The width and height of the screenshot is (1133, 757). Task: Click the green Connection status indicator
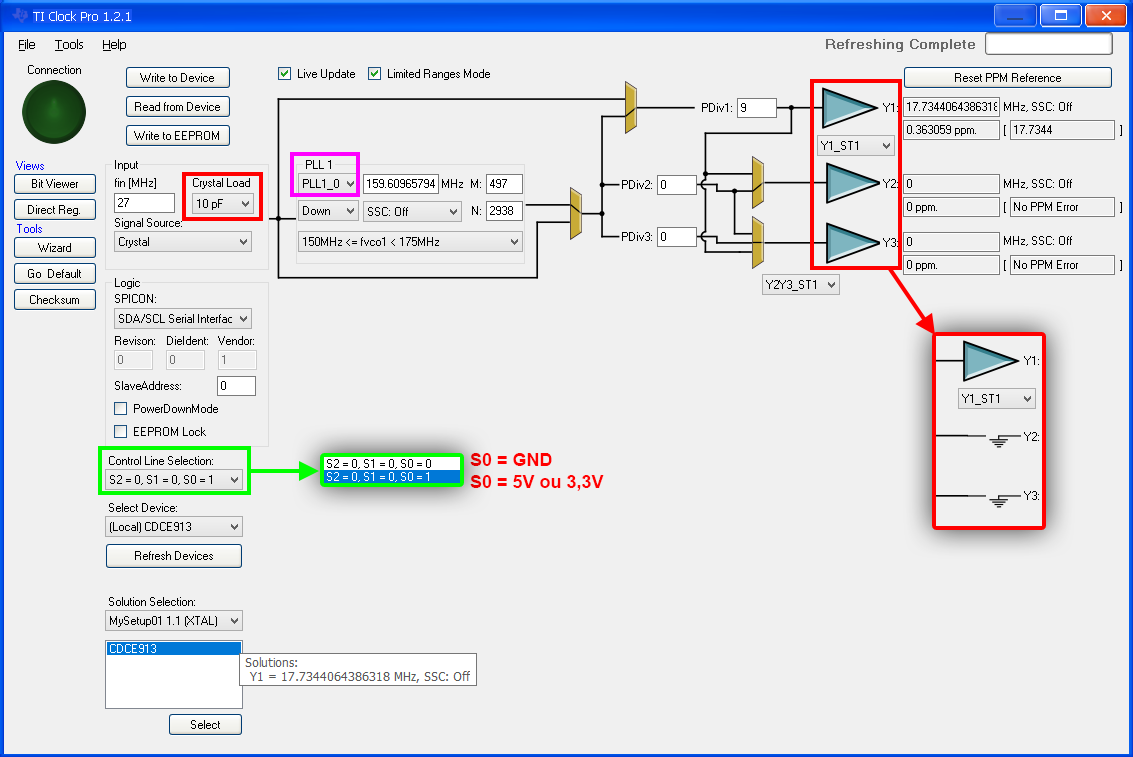point(54,112)
